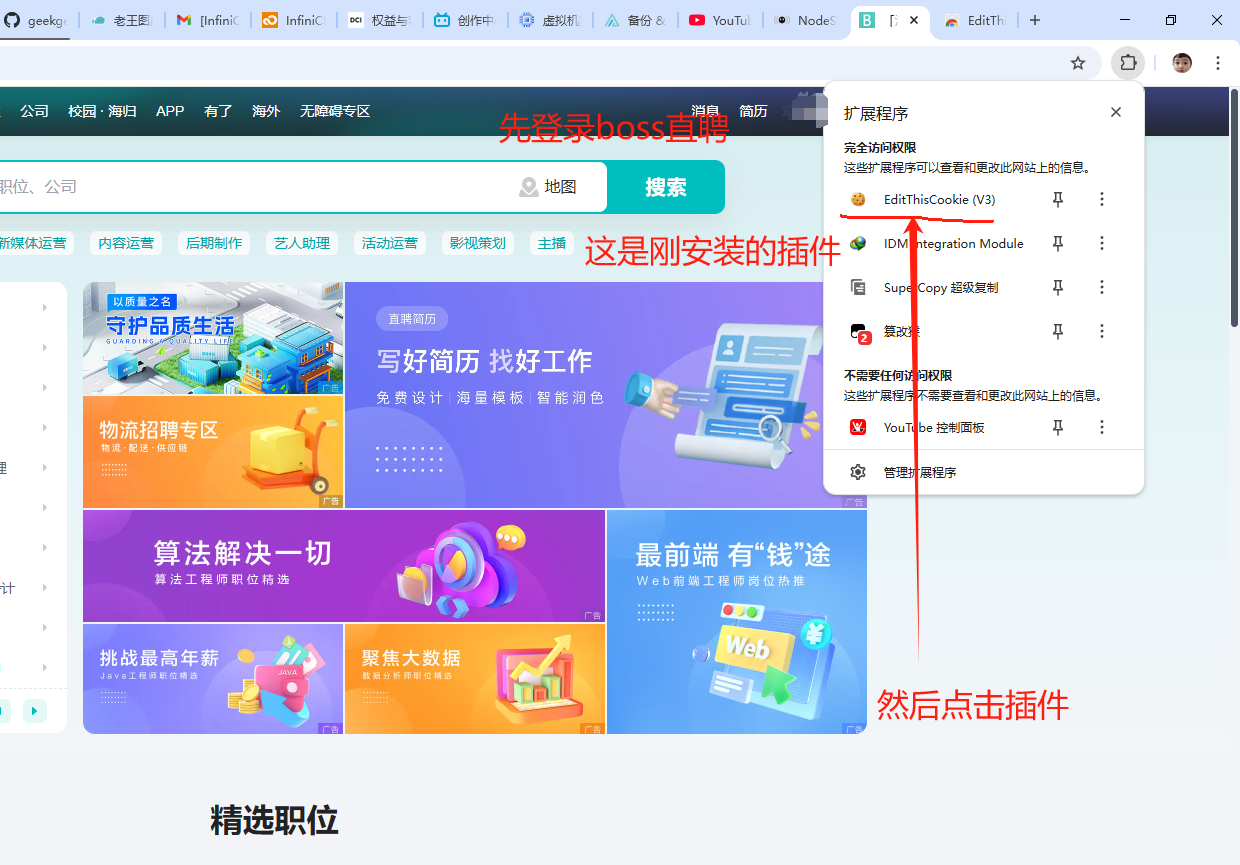1240x865 pixels.
Task: Open the 地图 map link
Action: click(548, 187)
